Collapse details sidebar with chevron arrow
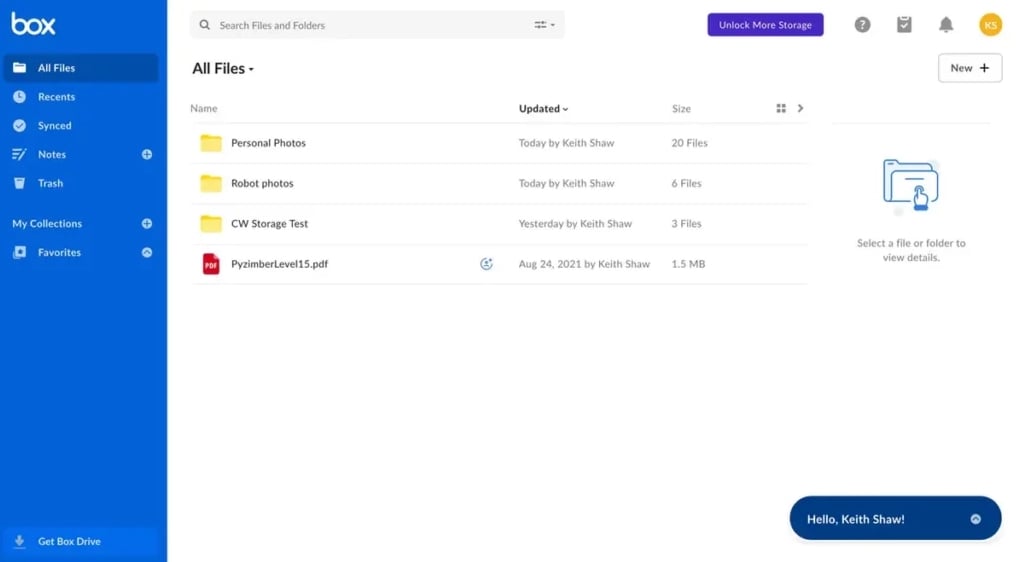Viewport: 1016px width, 562px height. pos(800,108)
